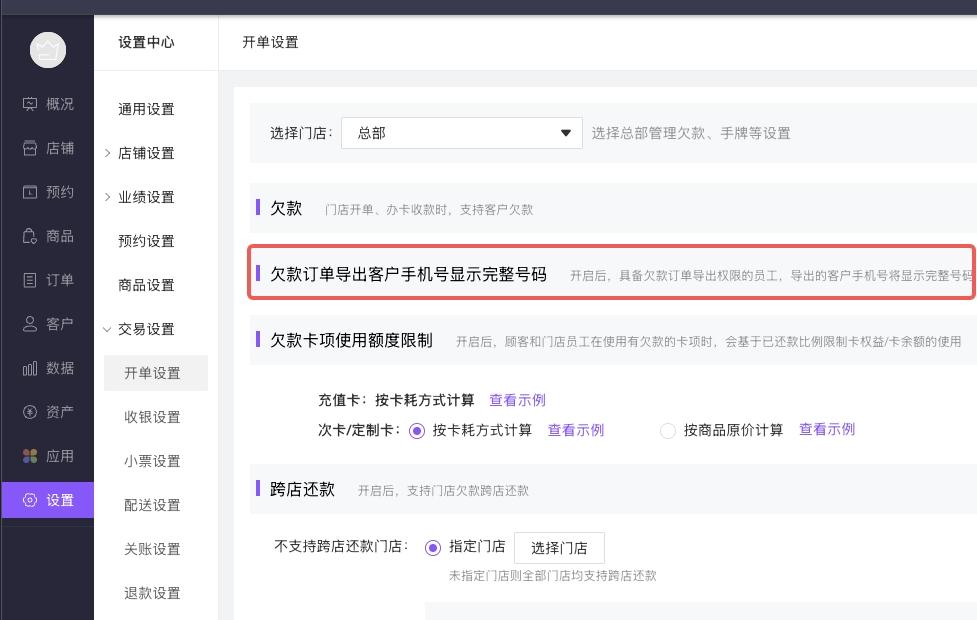
Task: Open 商品设置 menu item
Action: tap(146, 285)
